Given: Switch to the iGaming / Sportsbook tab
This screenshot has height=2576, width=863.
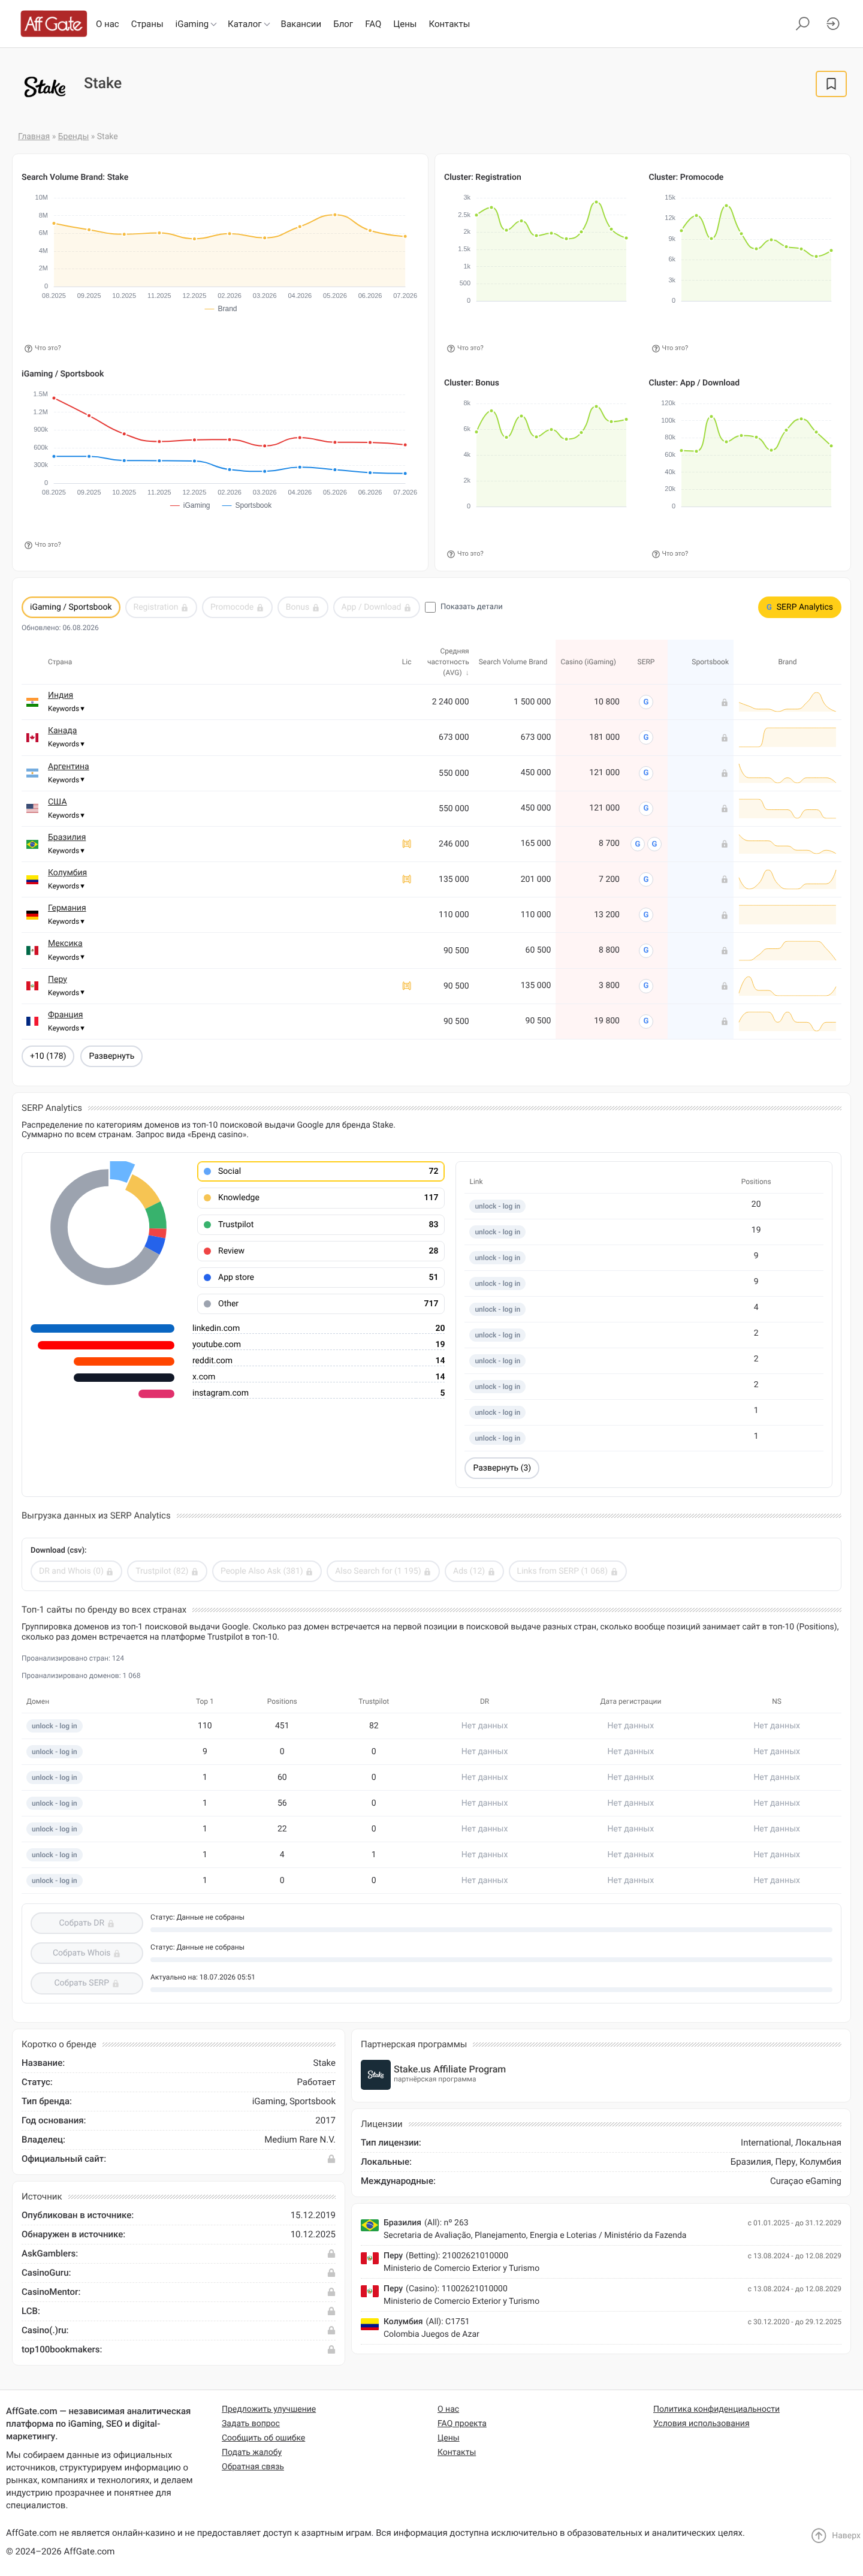Looking at the screenshot, I should click(x=71, y=607).
